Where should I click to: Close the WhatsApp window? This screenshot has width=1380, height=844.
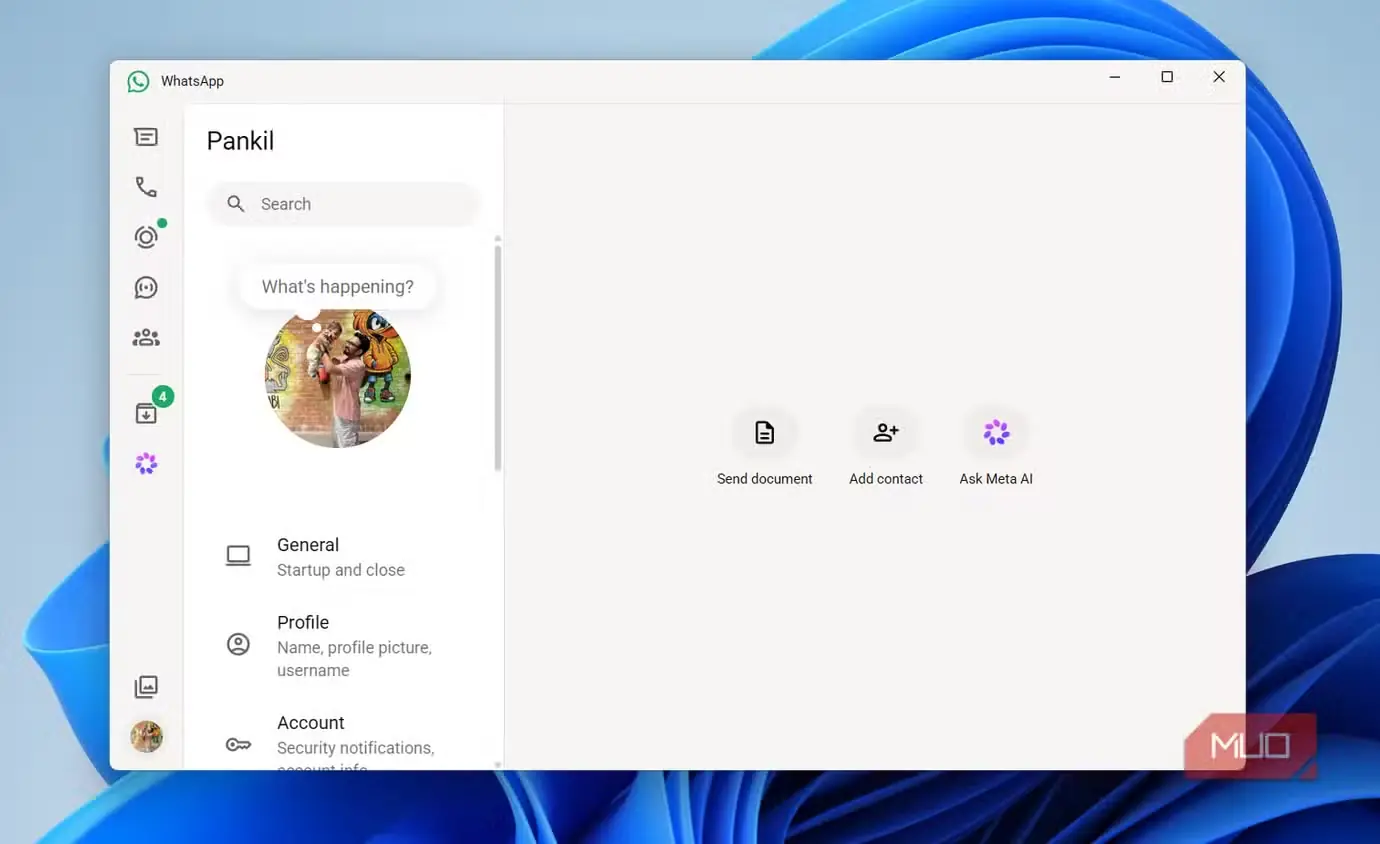pyautogui.click(x=1219, y=77)
